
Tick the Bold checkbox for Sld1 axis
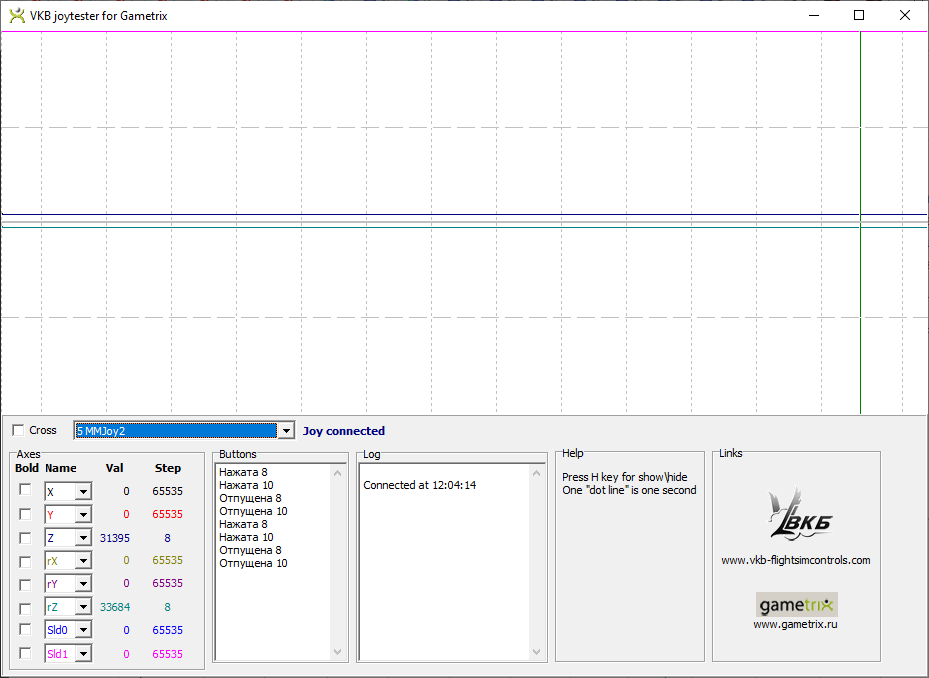click(25, 653)
